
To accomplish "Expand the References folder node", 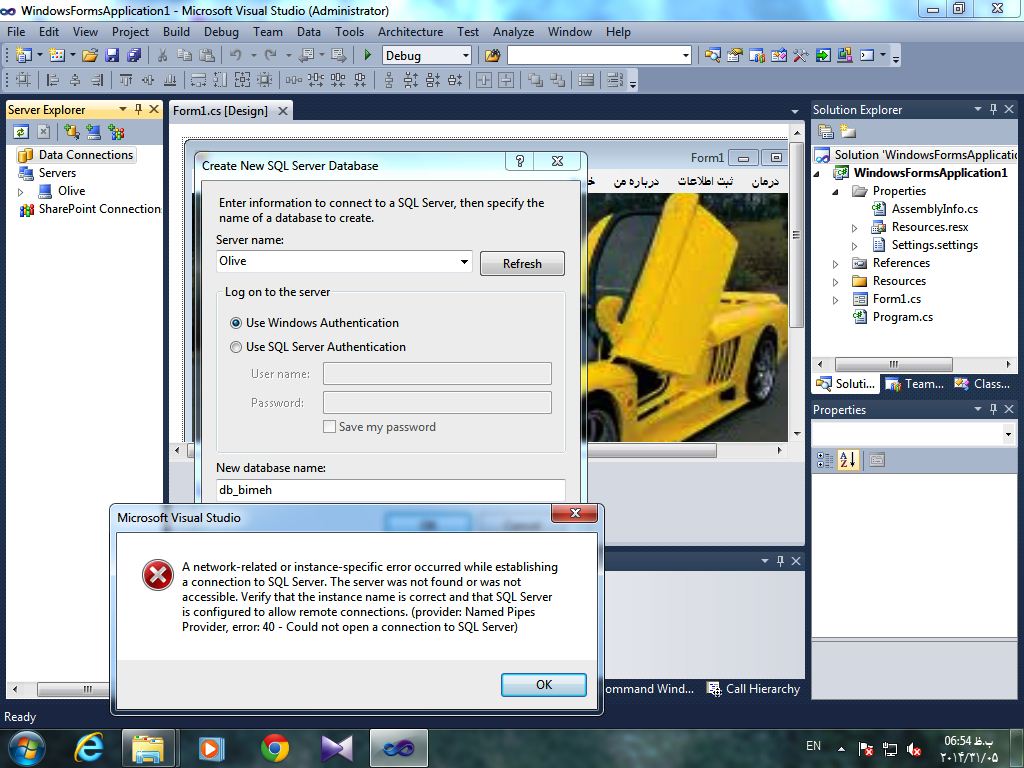I will click(x=836, y=263).
